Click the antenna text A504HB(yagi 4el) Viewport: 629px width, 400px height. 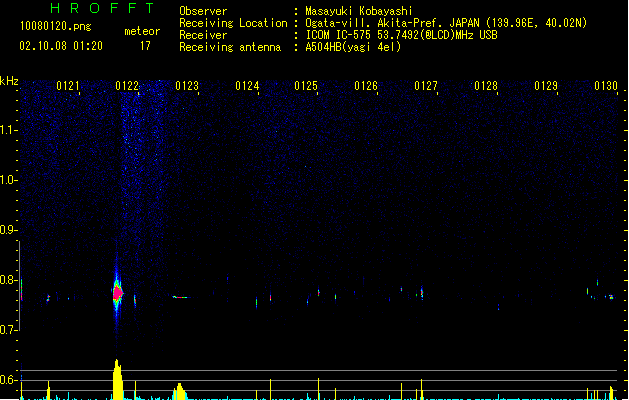click(353, 47)
